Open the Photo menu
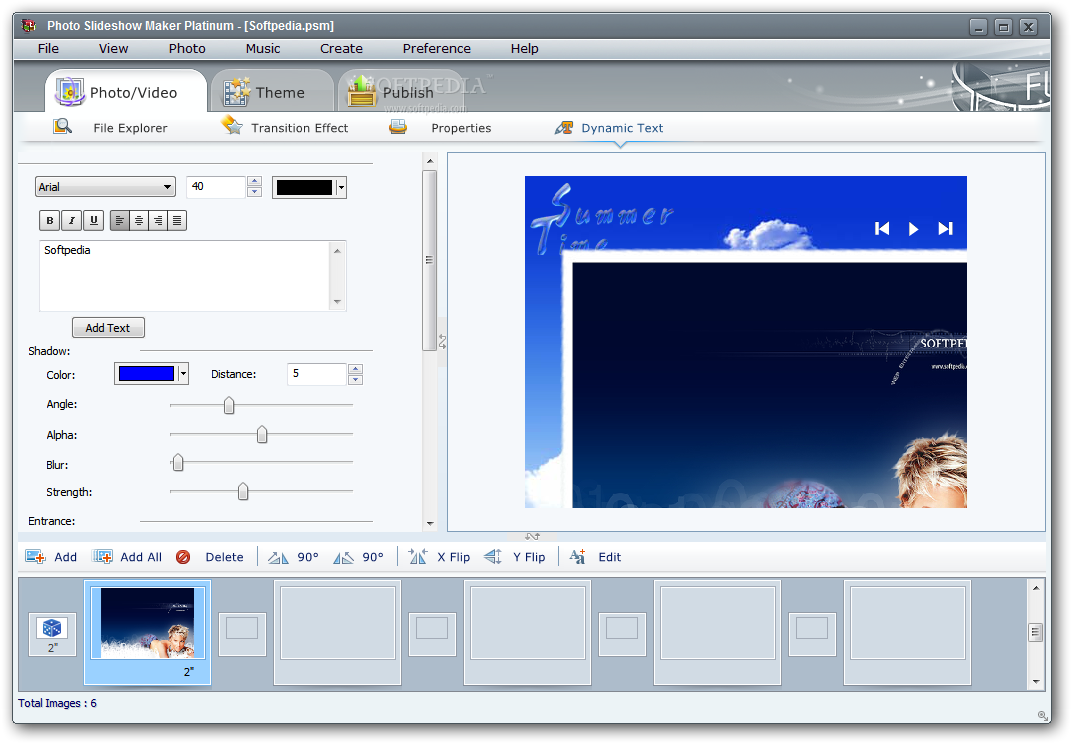The height and width of the screenshot is (744, 1072). point(187,49)
